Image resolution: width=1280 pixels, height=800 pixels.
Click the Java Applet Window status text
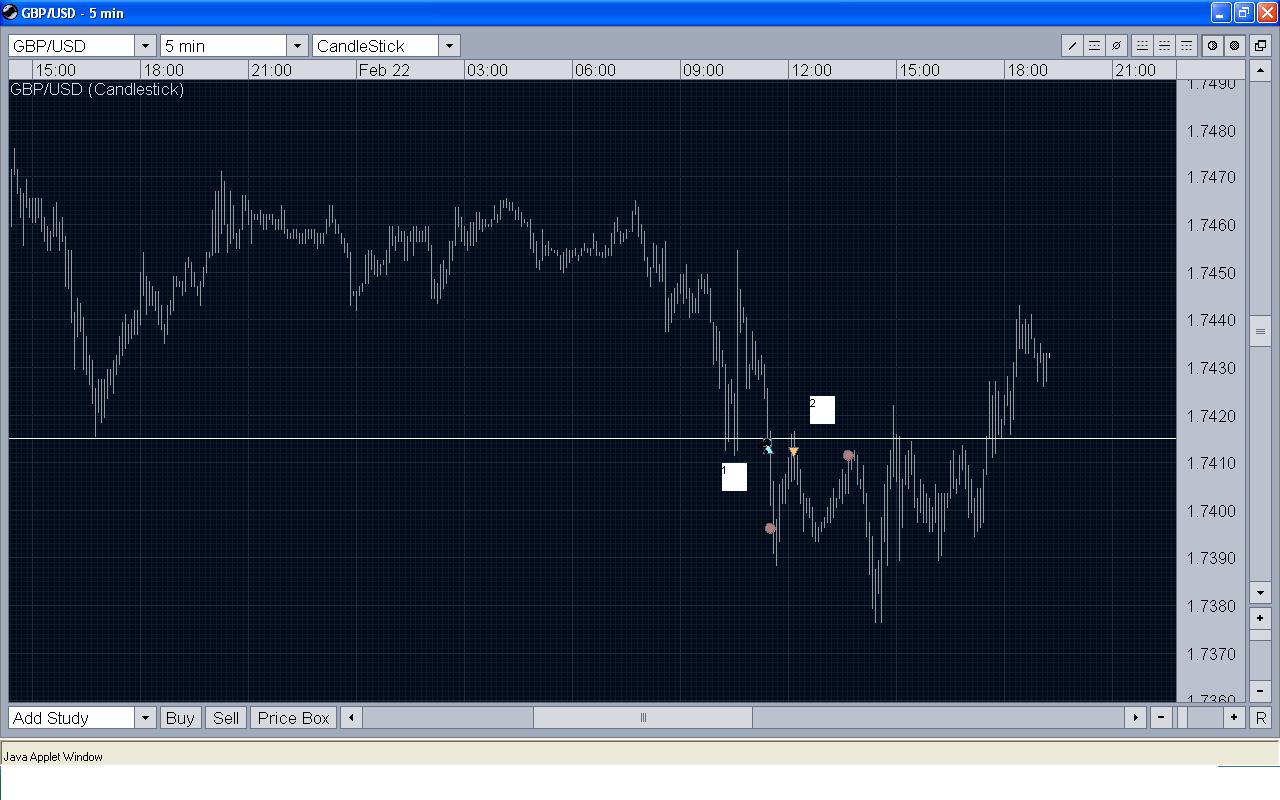(53, 757)
